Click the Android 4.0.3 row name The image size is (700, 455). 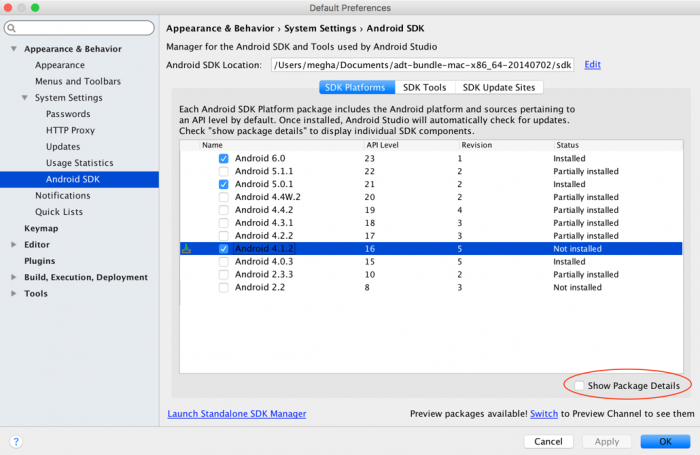(264, 262)
